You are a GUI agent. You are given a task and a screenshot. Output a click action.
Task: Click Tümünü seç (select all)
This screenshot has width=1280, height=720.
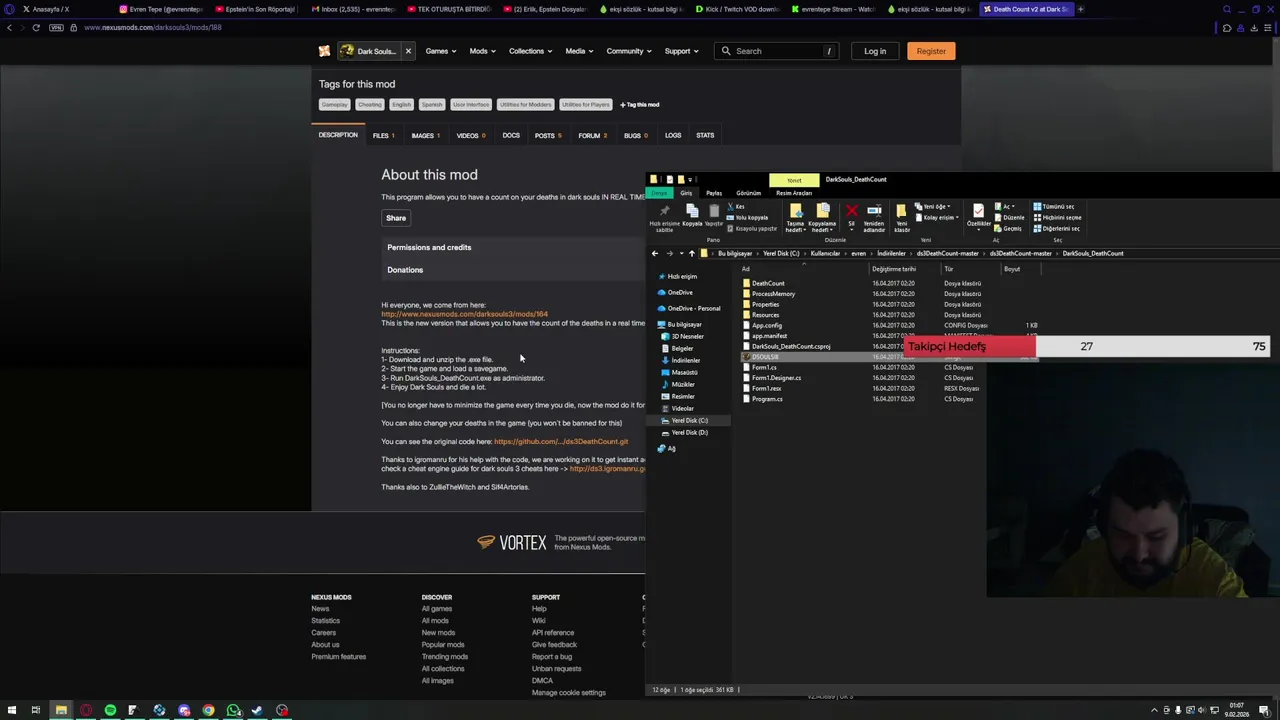pos(1054,207)
